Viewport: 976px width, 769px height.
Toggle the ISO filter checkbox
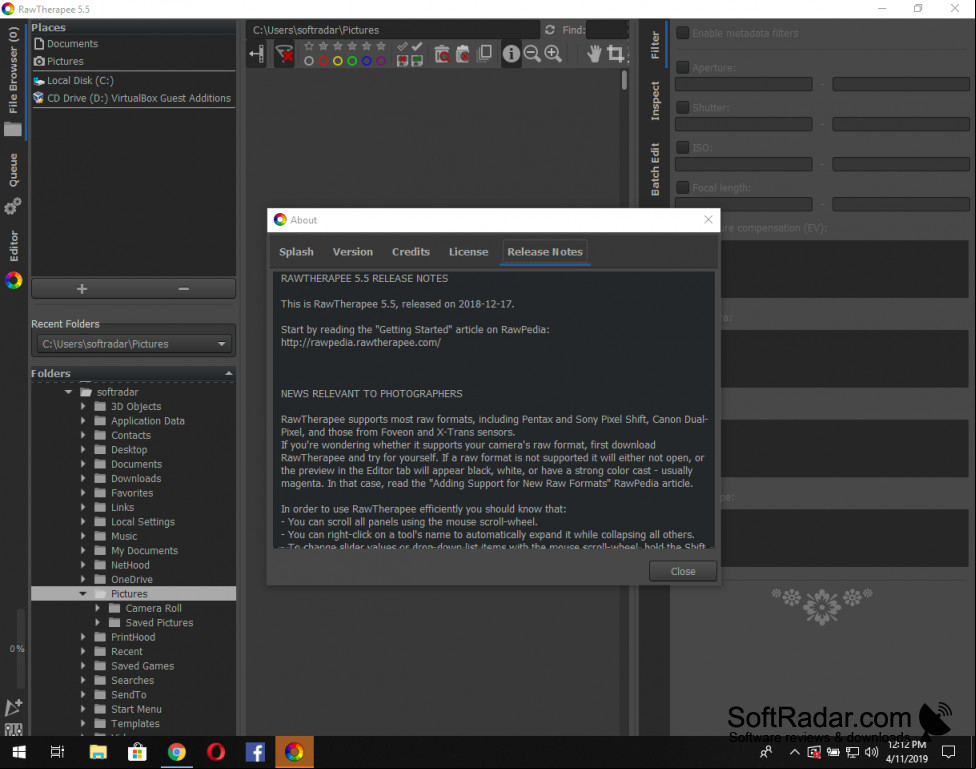tap(683, 148)
